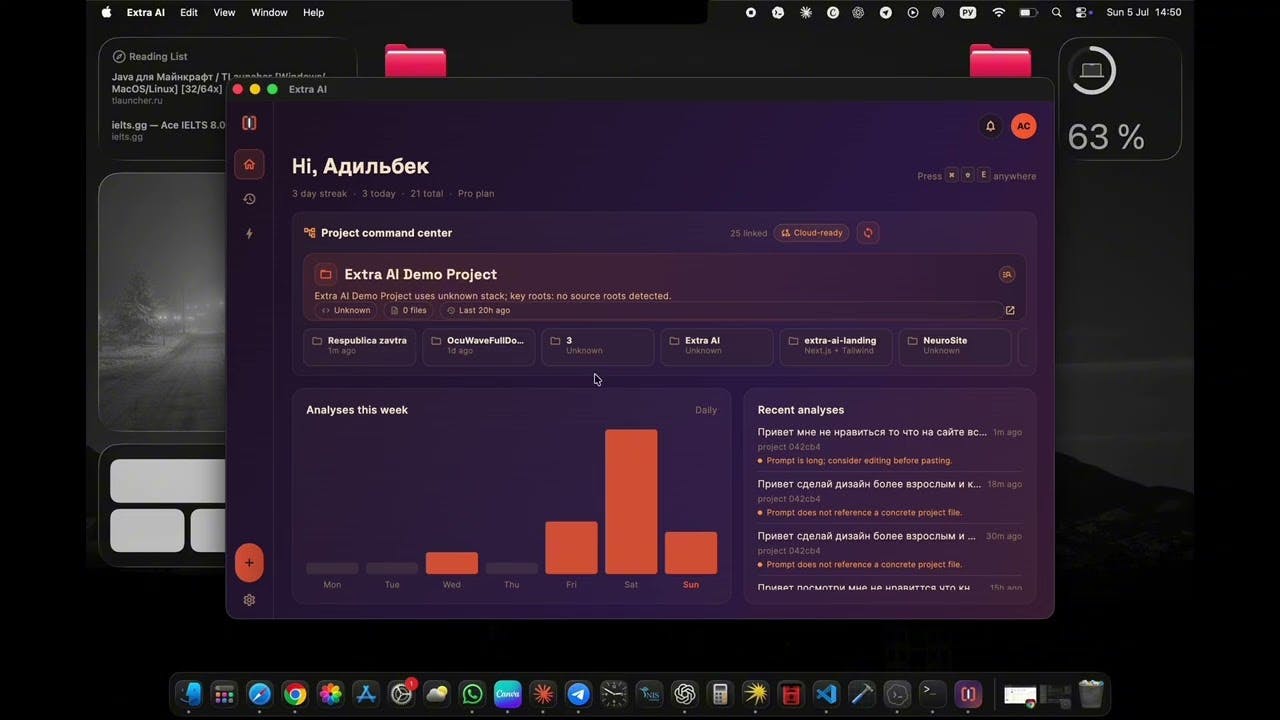Open the extra-ai-landing project card
The image size is (1280, 720).
click(835, 346)
